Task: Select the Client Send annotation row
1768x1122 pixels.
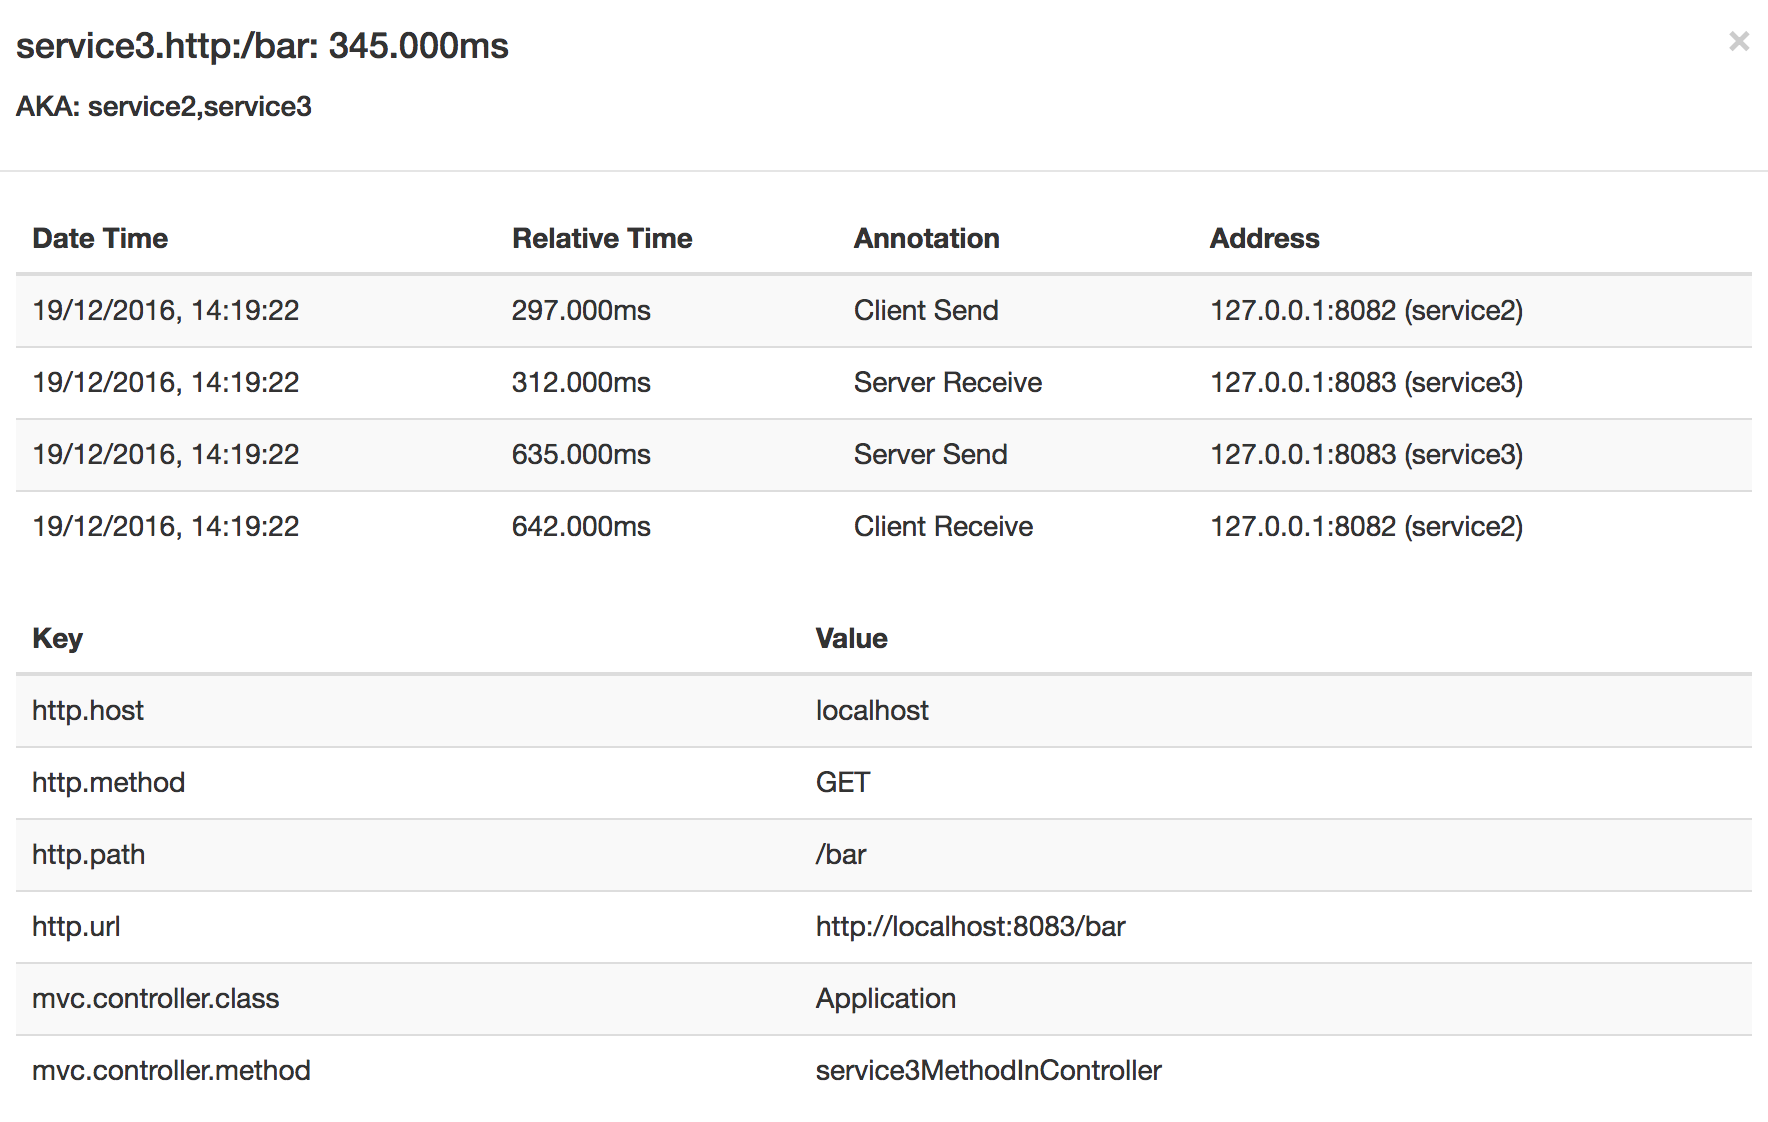Action: tap(884, 311)
